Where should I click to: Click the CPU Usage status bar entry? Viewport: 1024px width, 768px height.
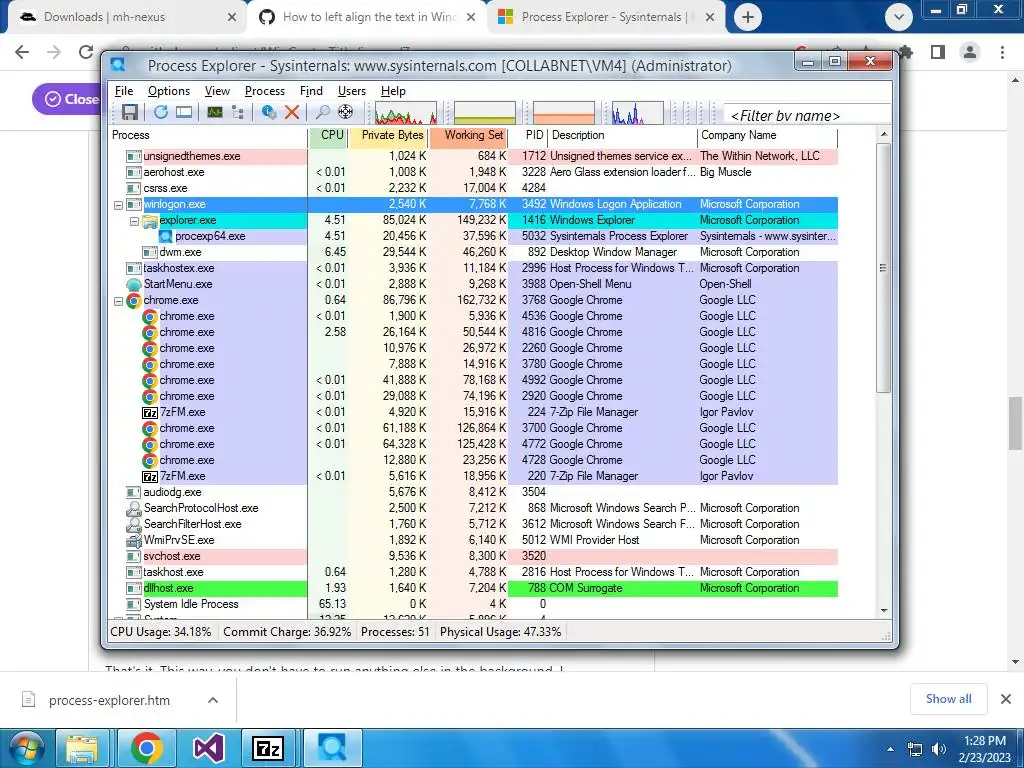click(161, 632)
